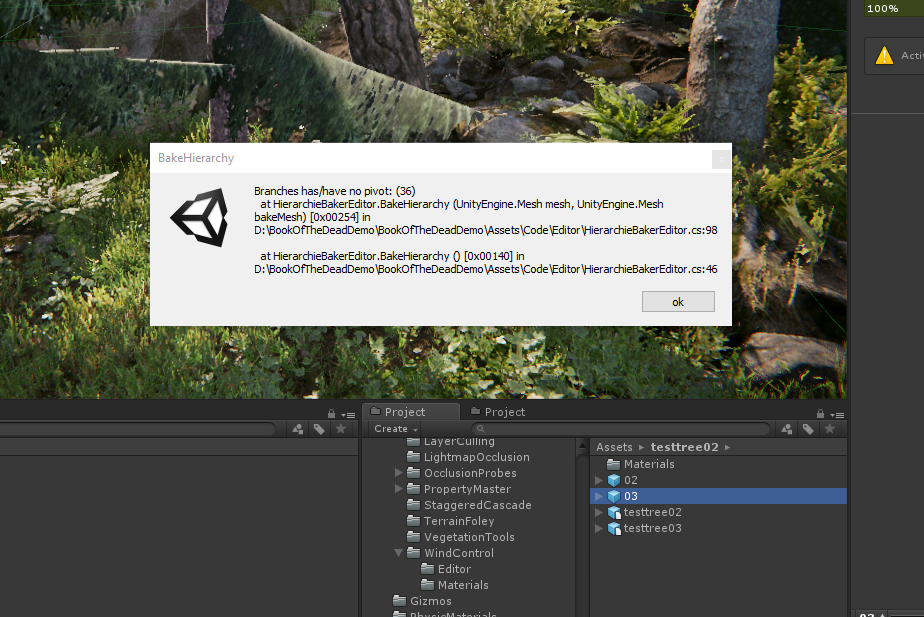Switch to the rightmost Project tab
Screen dimensions: 924x617
tap(504, 411)
